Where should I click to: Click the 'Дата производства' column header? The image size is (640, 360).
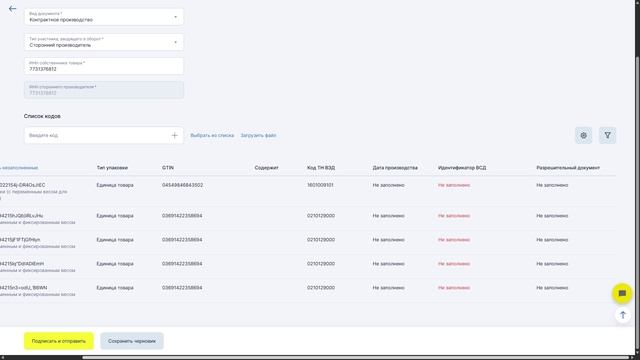point(395,168)
